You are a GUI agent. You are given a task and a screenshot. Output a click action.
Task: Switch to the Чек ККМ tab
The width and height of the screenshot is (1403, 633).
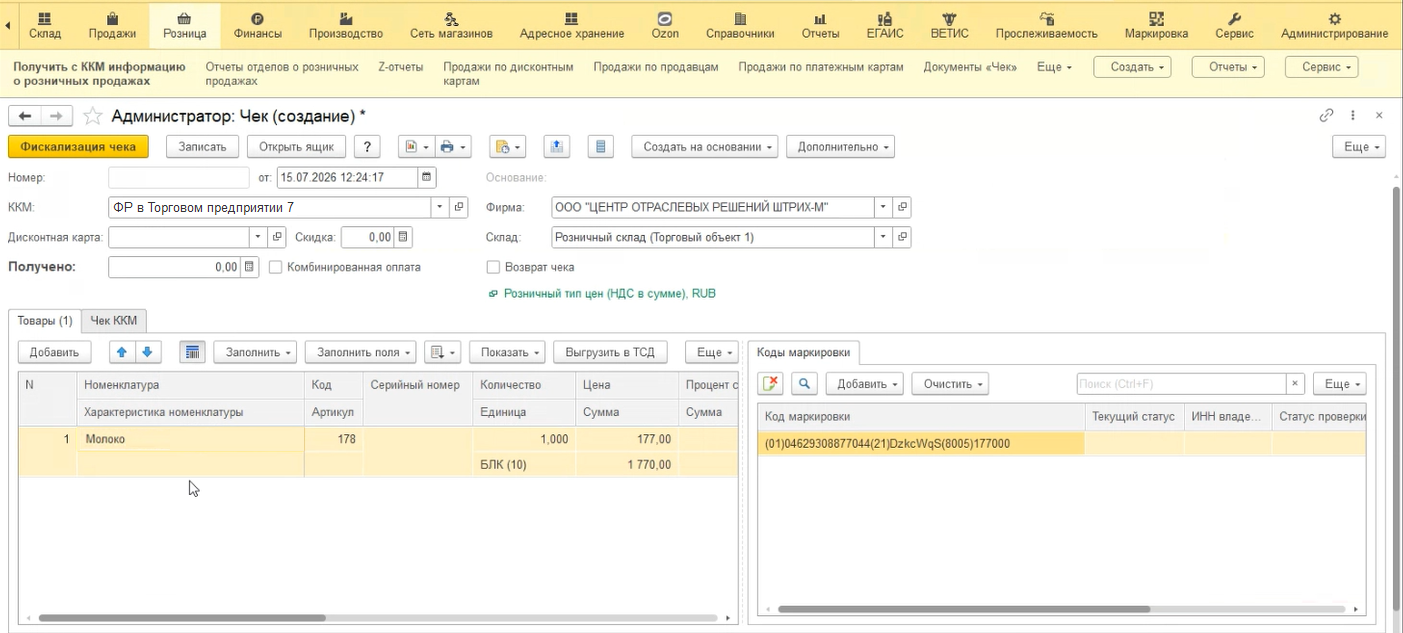click(x=114, y=320)
